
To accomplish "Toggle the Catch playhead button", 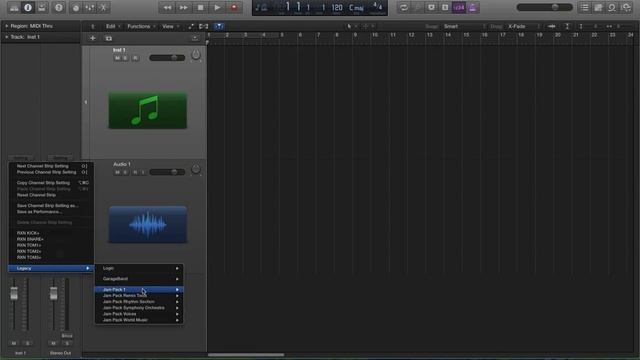I will tap(219, 27).
